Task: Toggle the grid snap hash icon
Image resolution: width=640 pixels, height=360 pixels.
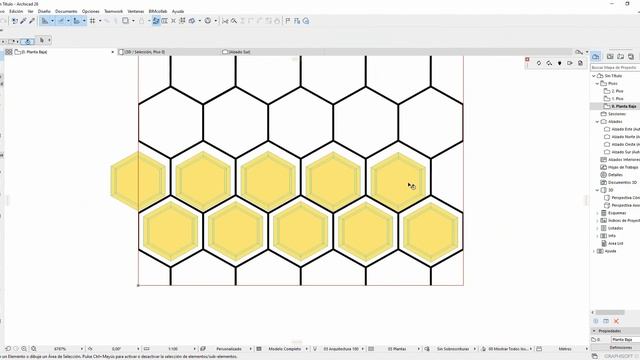Action: click(93, 21)
